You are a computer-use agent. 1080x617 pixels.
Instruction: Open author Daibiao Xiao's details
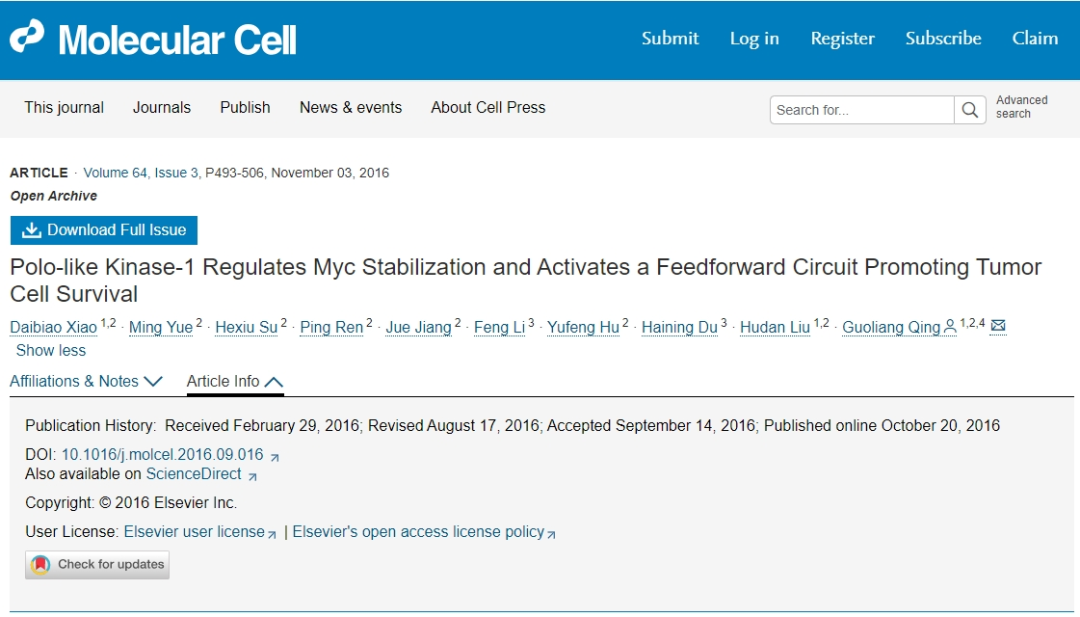click(54, 328)
